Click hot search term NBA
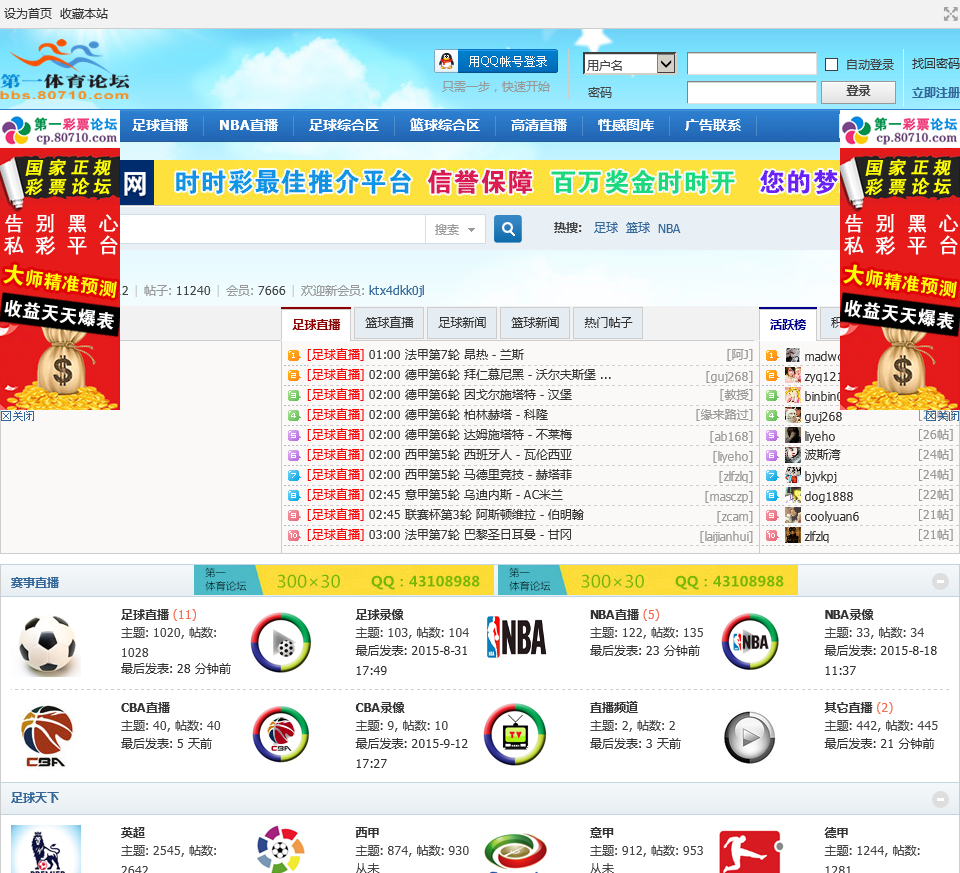Image resolution: width=960 pixels, height=873 pixels. click(669, 229)
